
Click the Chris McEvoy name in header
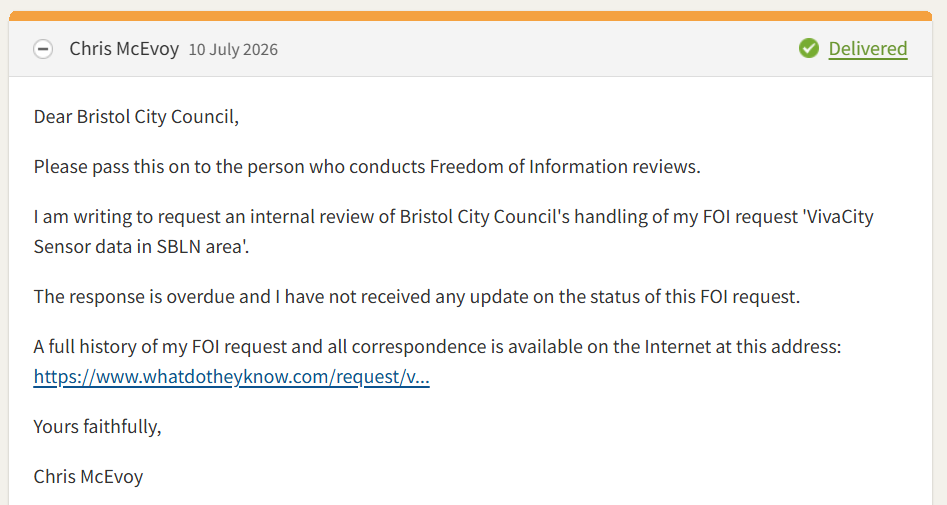pyautogui.click(x=124, y=48)
